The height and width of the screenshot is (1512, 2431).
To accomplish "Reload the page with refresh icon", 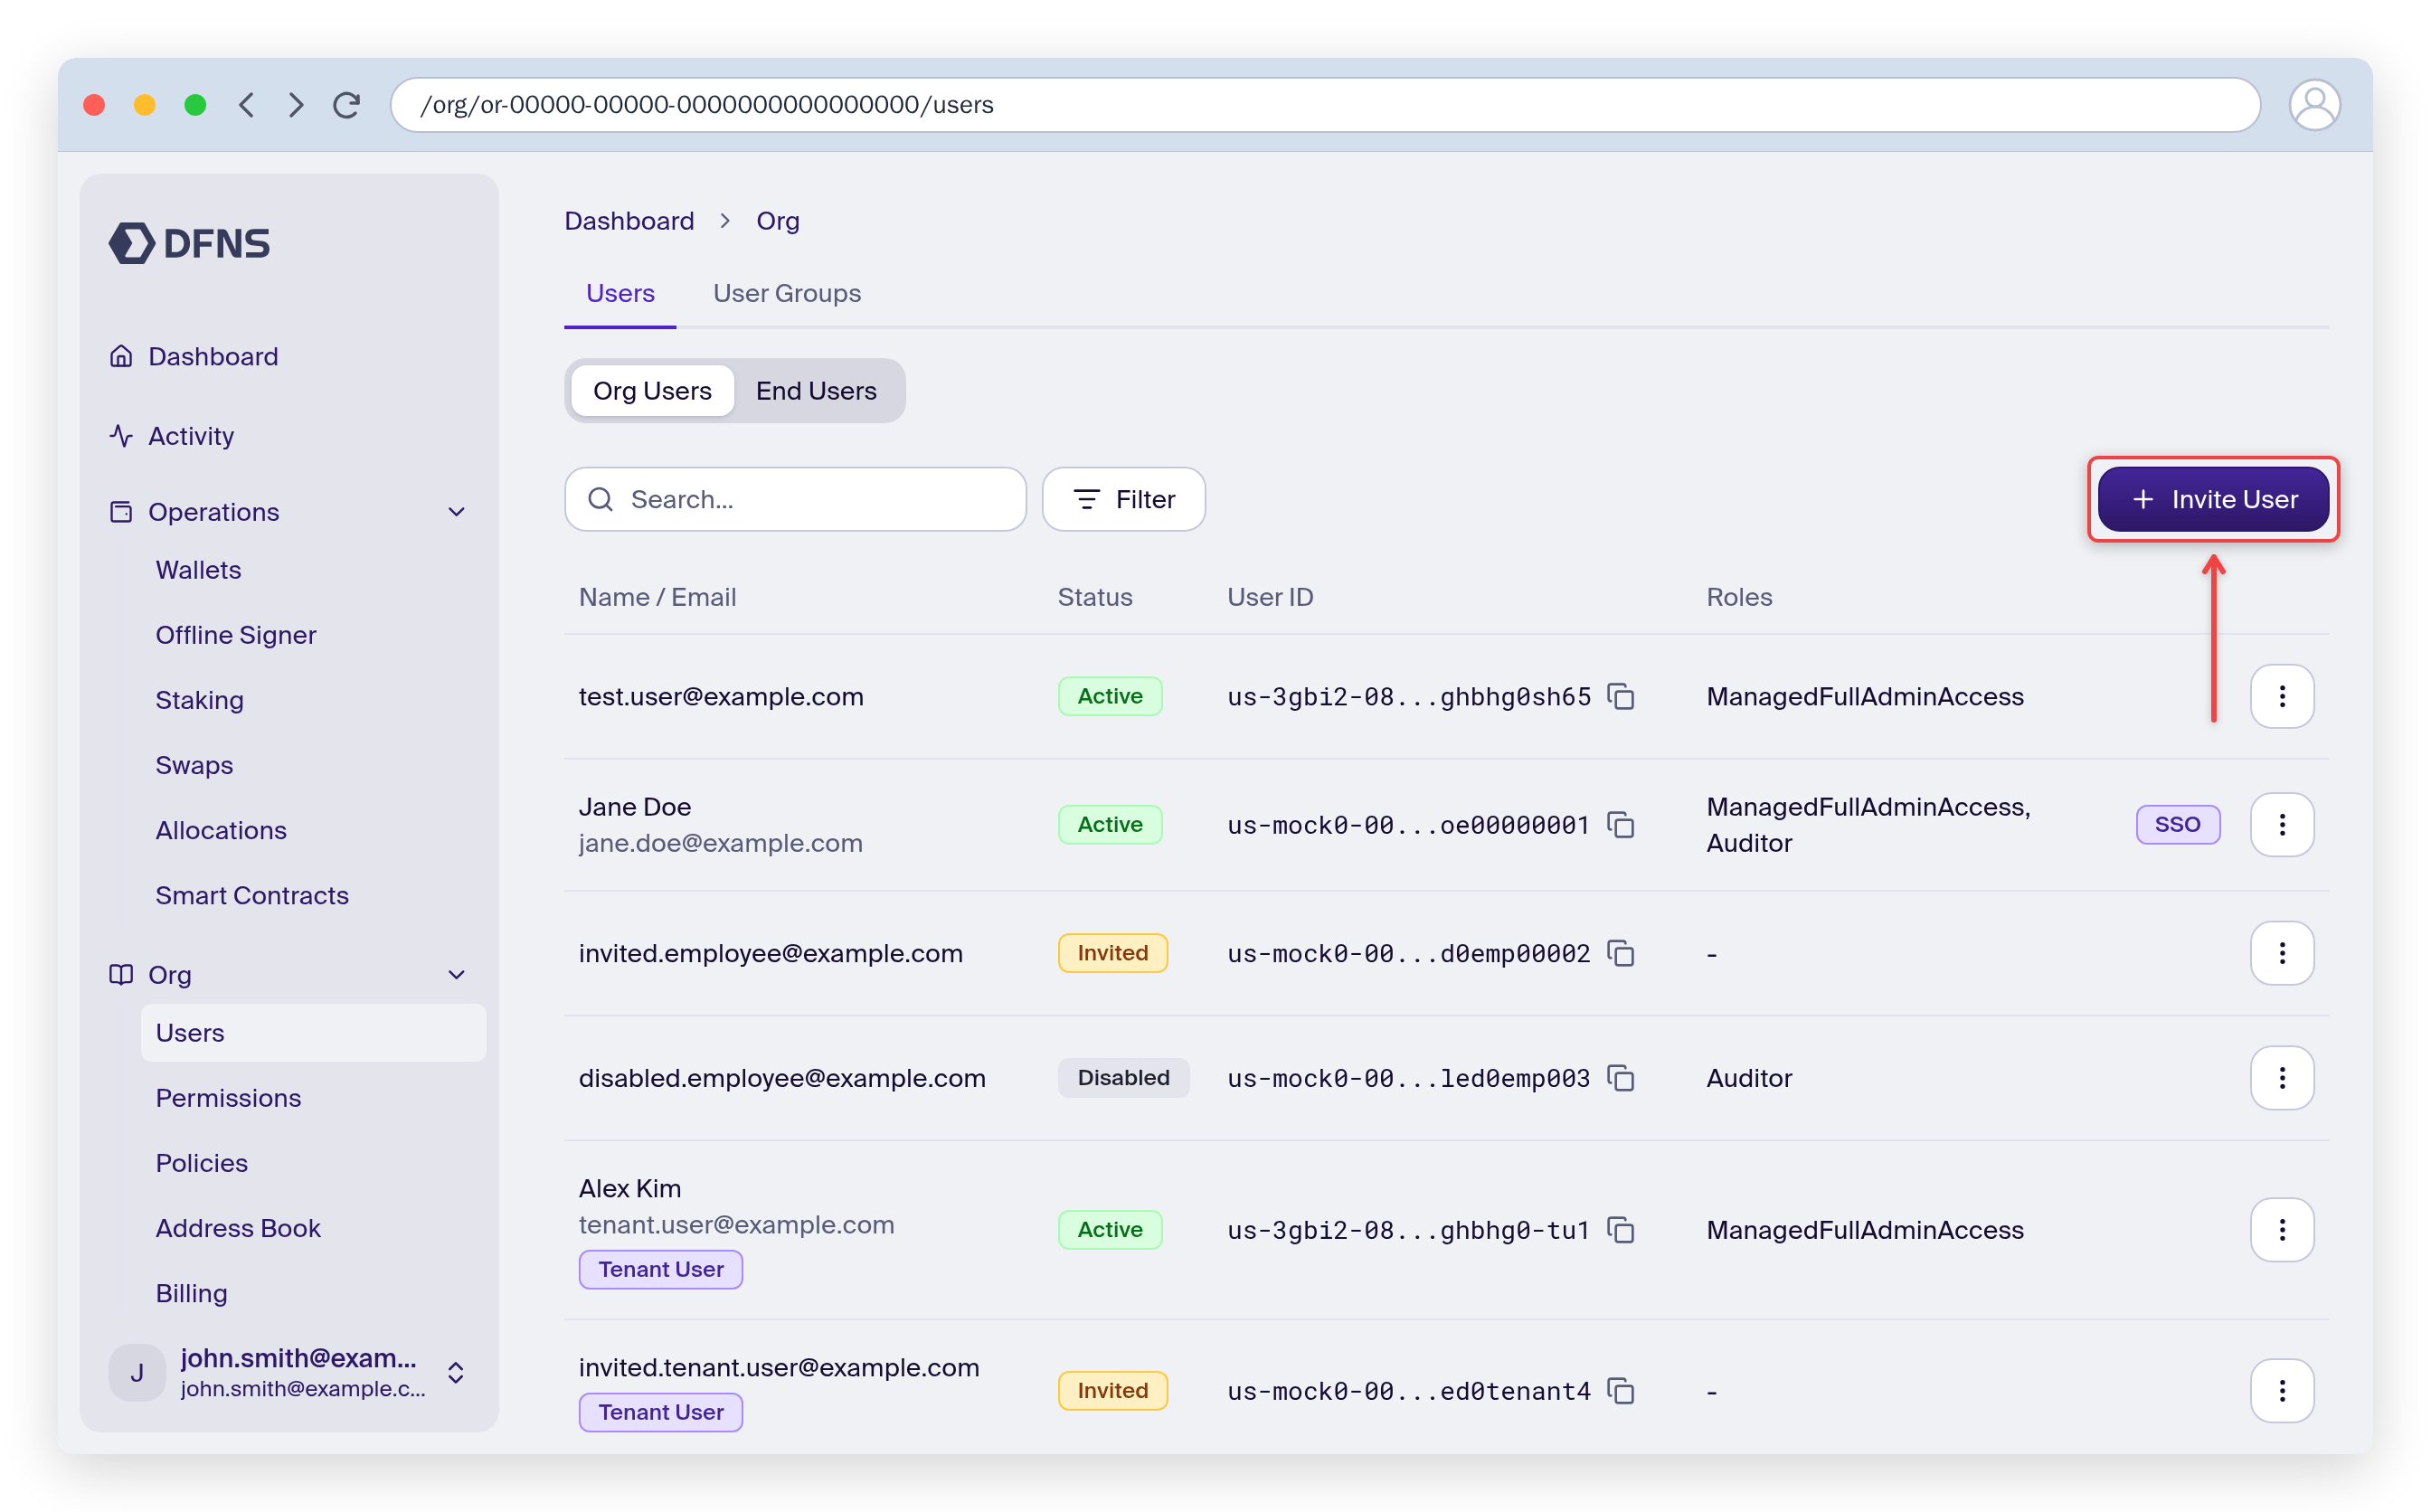I will pyautogui.click(x=346, y=105).
